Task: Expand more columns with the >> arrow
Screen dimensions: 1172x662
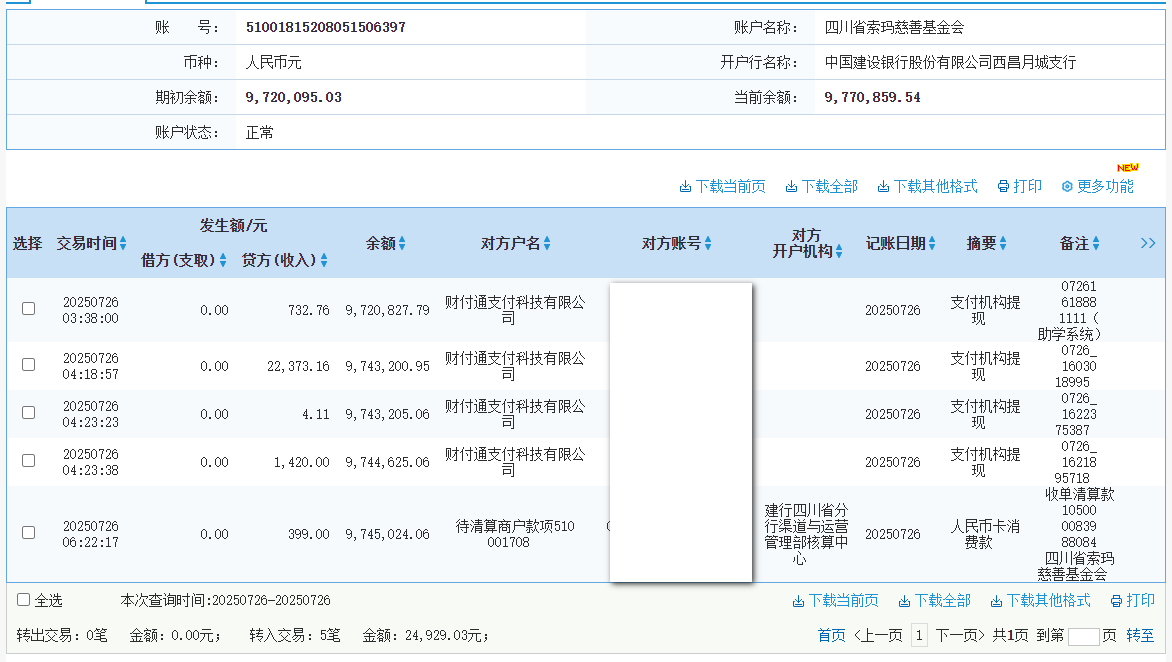Action: tap(1148, 244)
